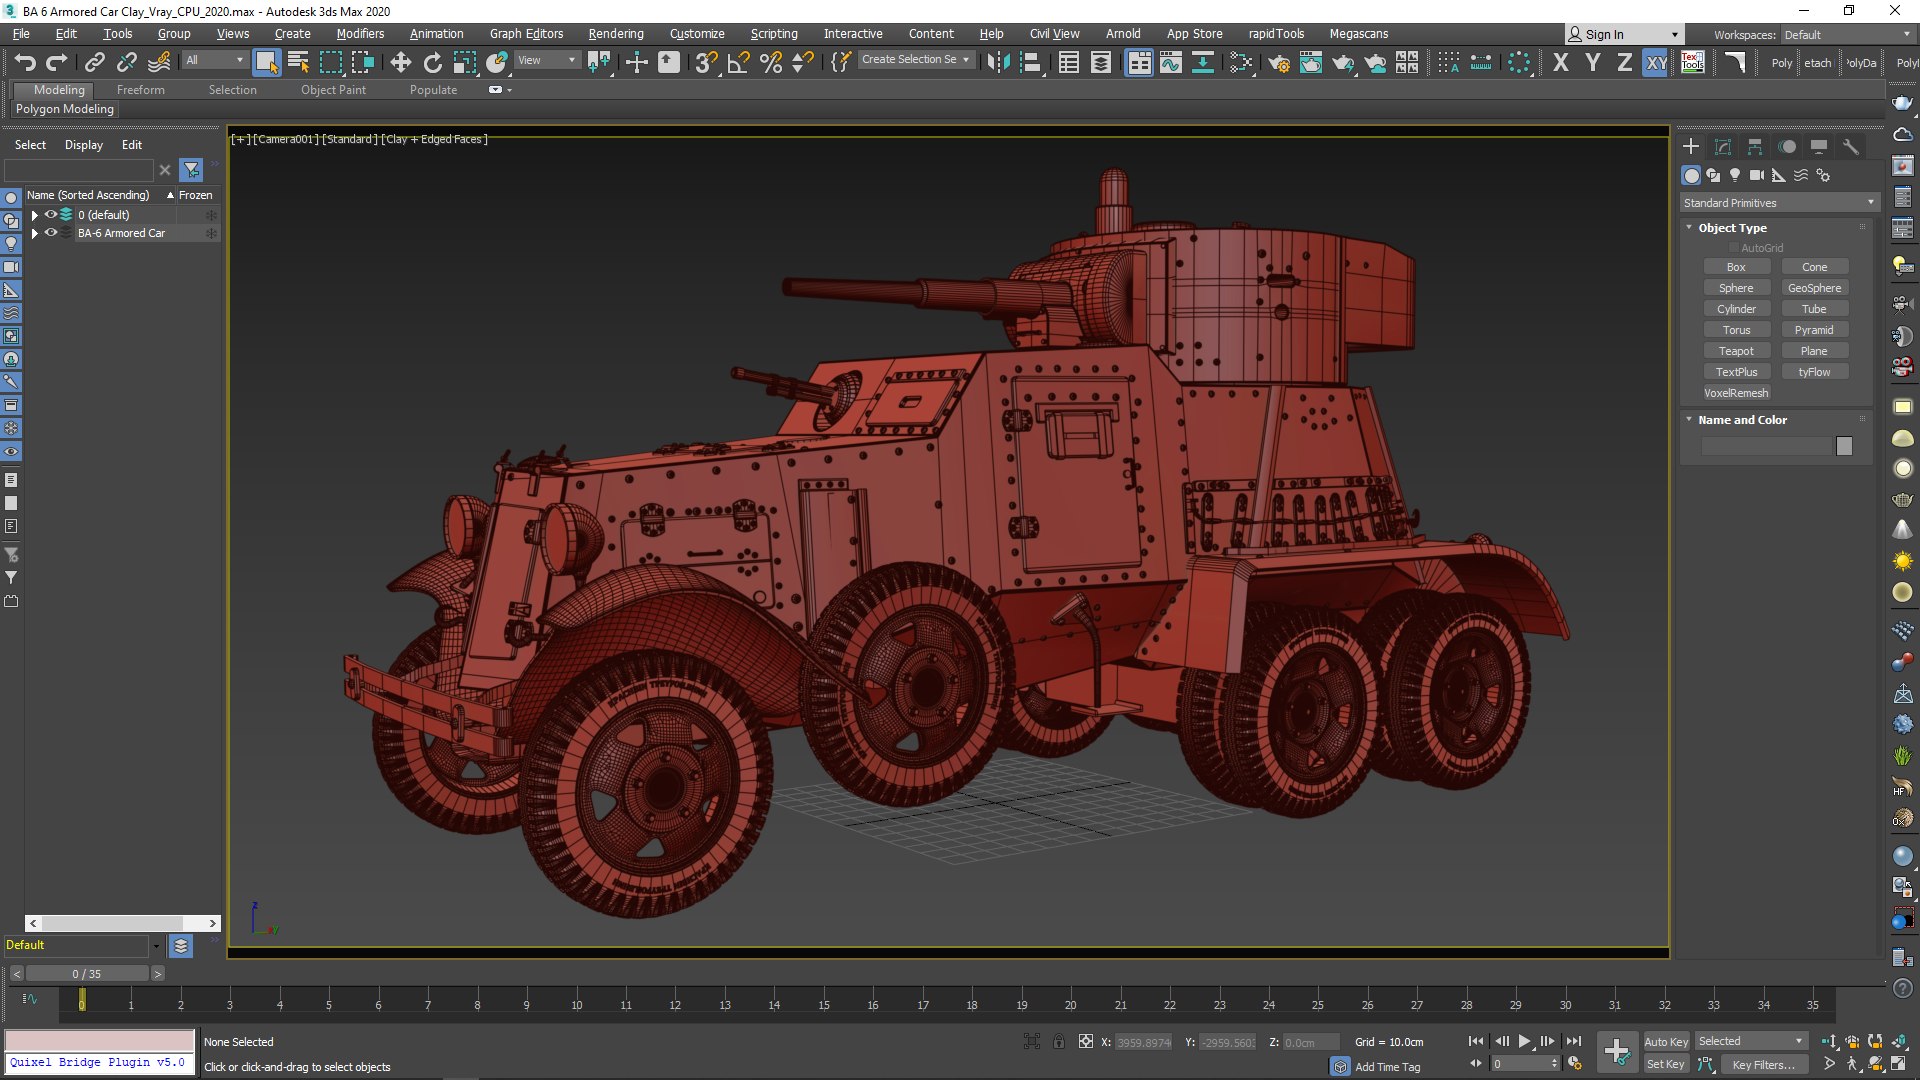Open the selection filter All dropdown
This screenshot has height=1080, width=1920.
[x=214, y=60]
